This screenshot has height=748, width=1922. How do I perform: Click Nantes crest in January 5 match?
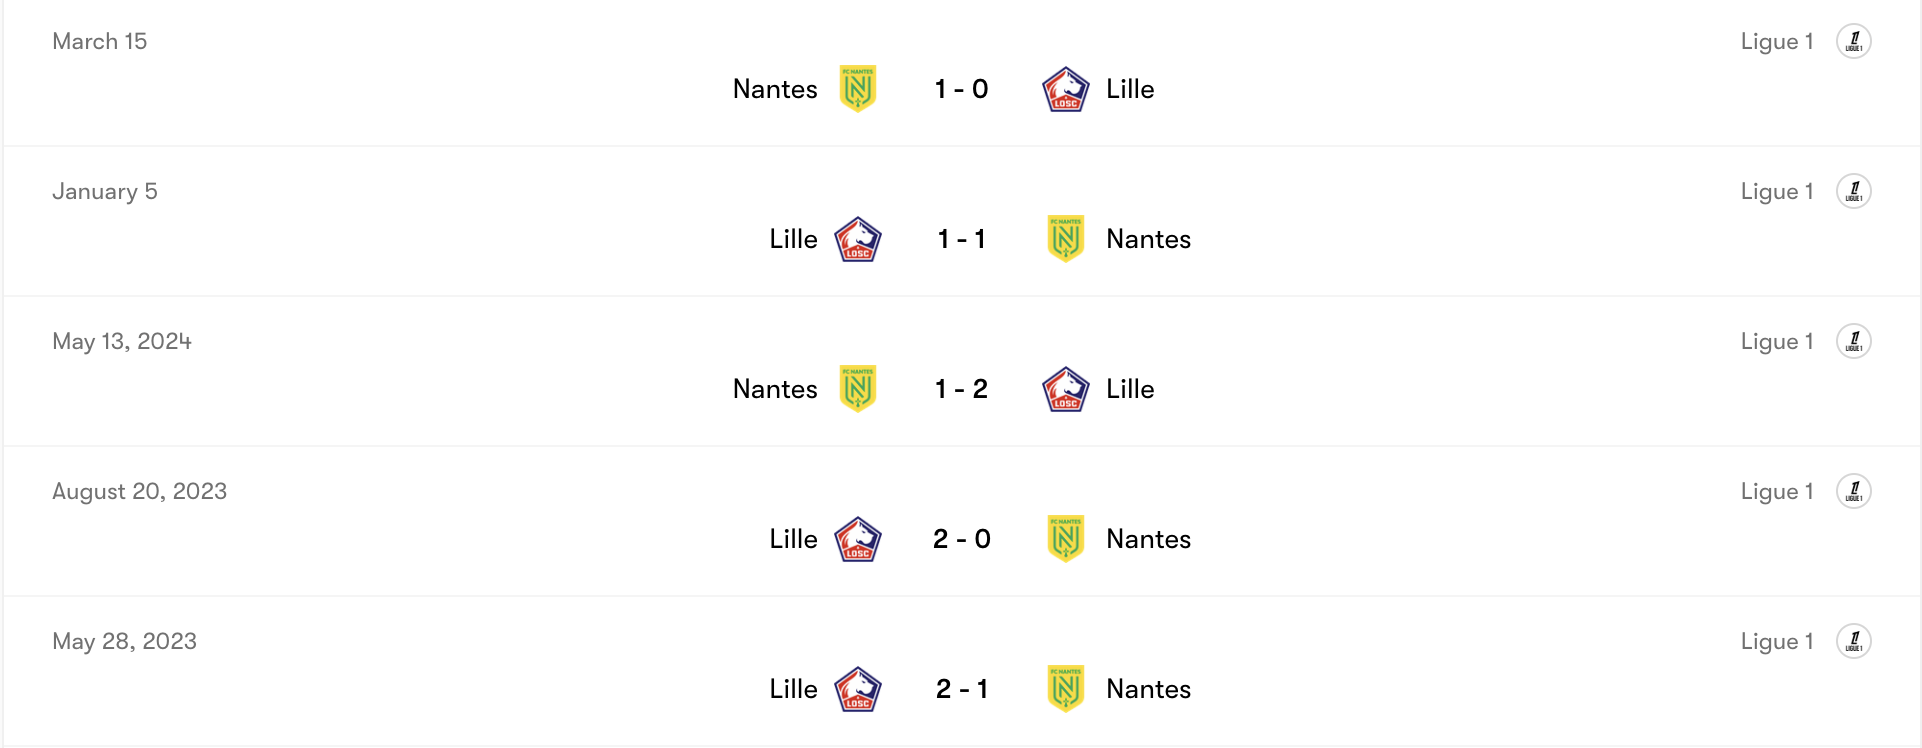pyautogui.click(x=1065, y=239)
